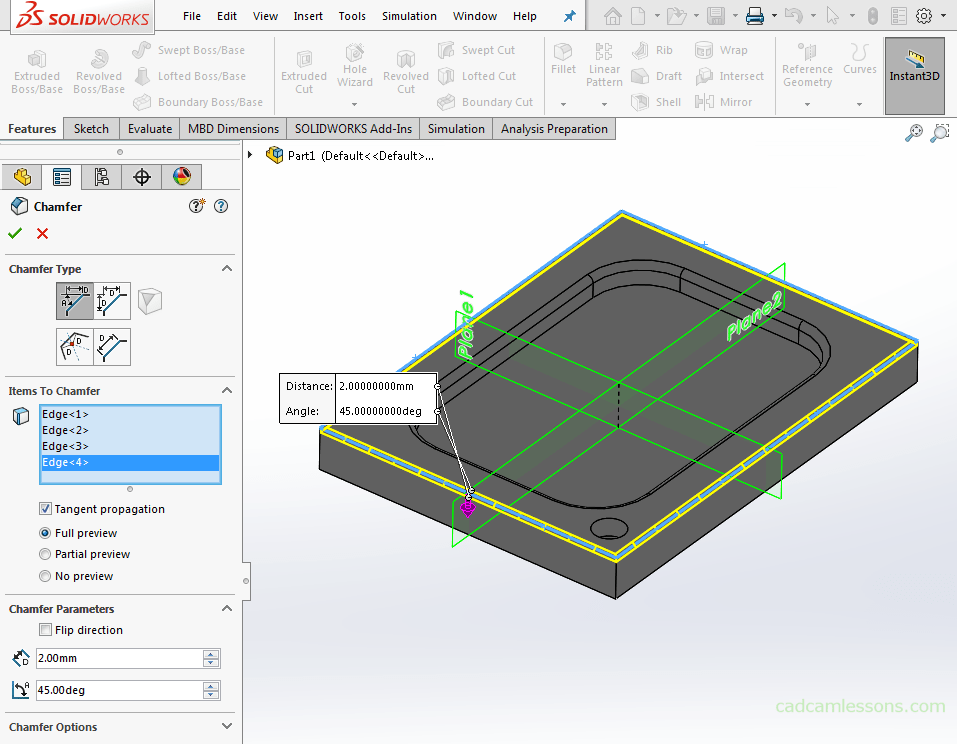Open the chamfer Help question mark
Image resolution: width=957 pixels, height=744 pixels.
221,206
